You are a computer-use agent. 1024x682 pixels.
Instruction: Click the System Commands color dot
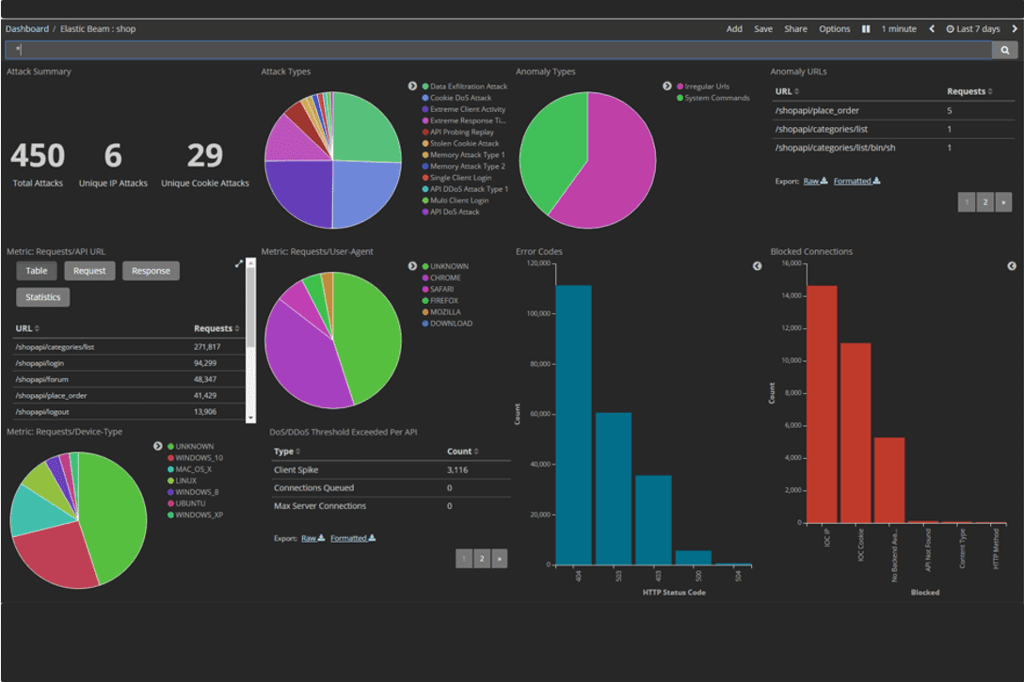tap(680, 98)
